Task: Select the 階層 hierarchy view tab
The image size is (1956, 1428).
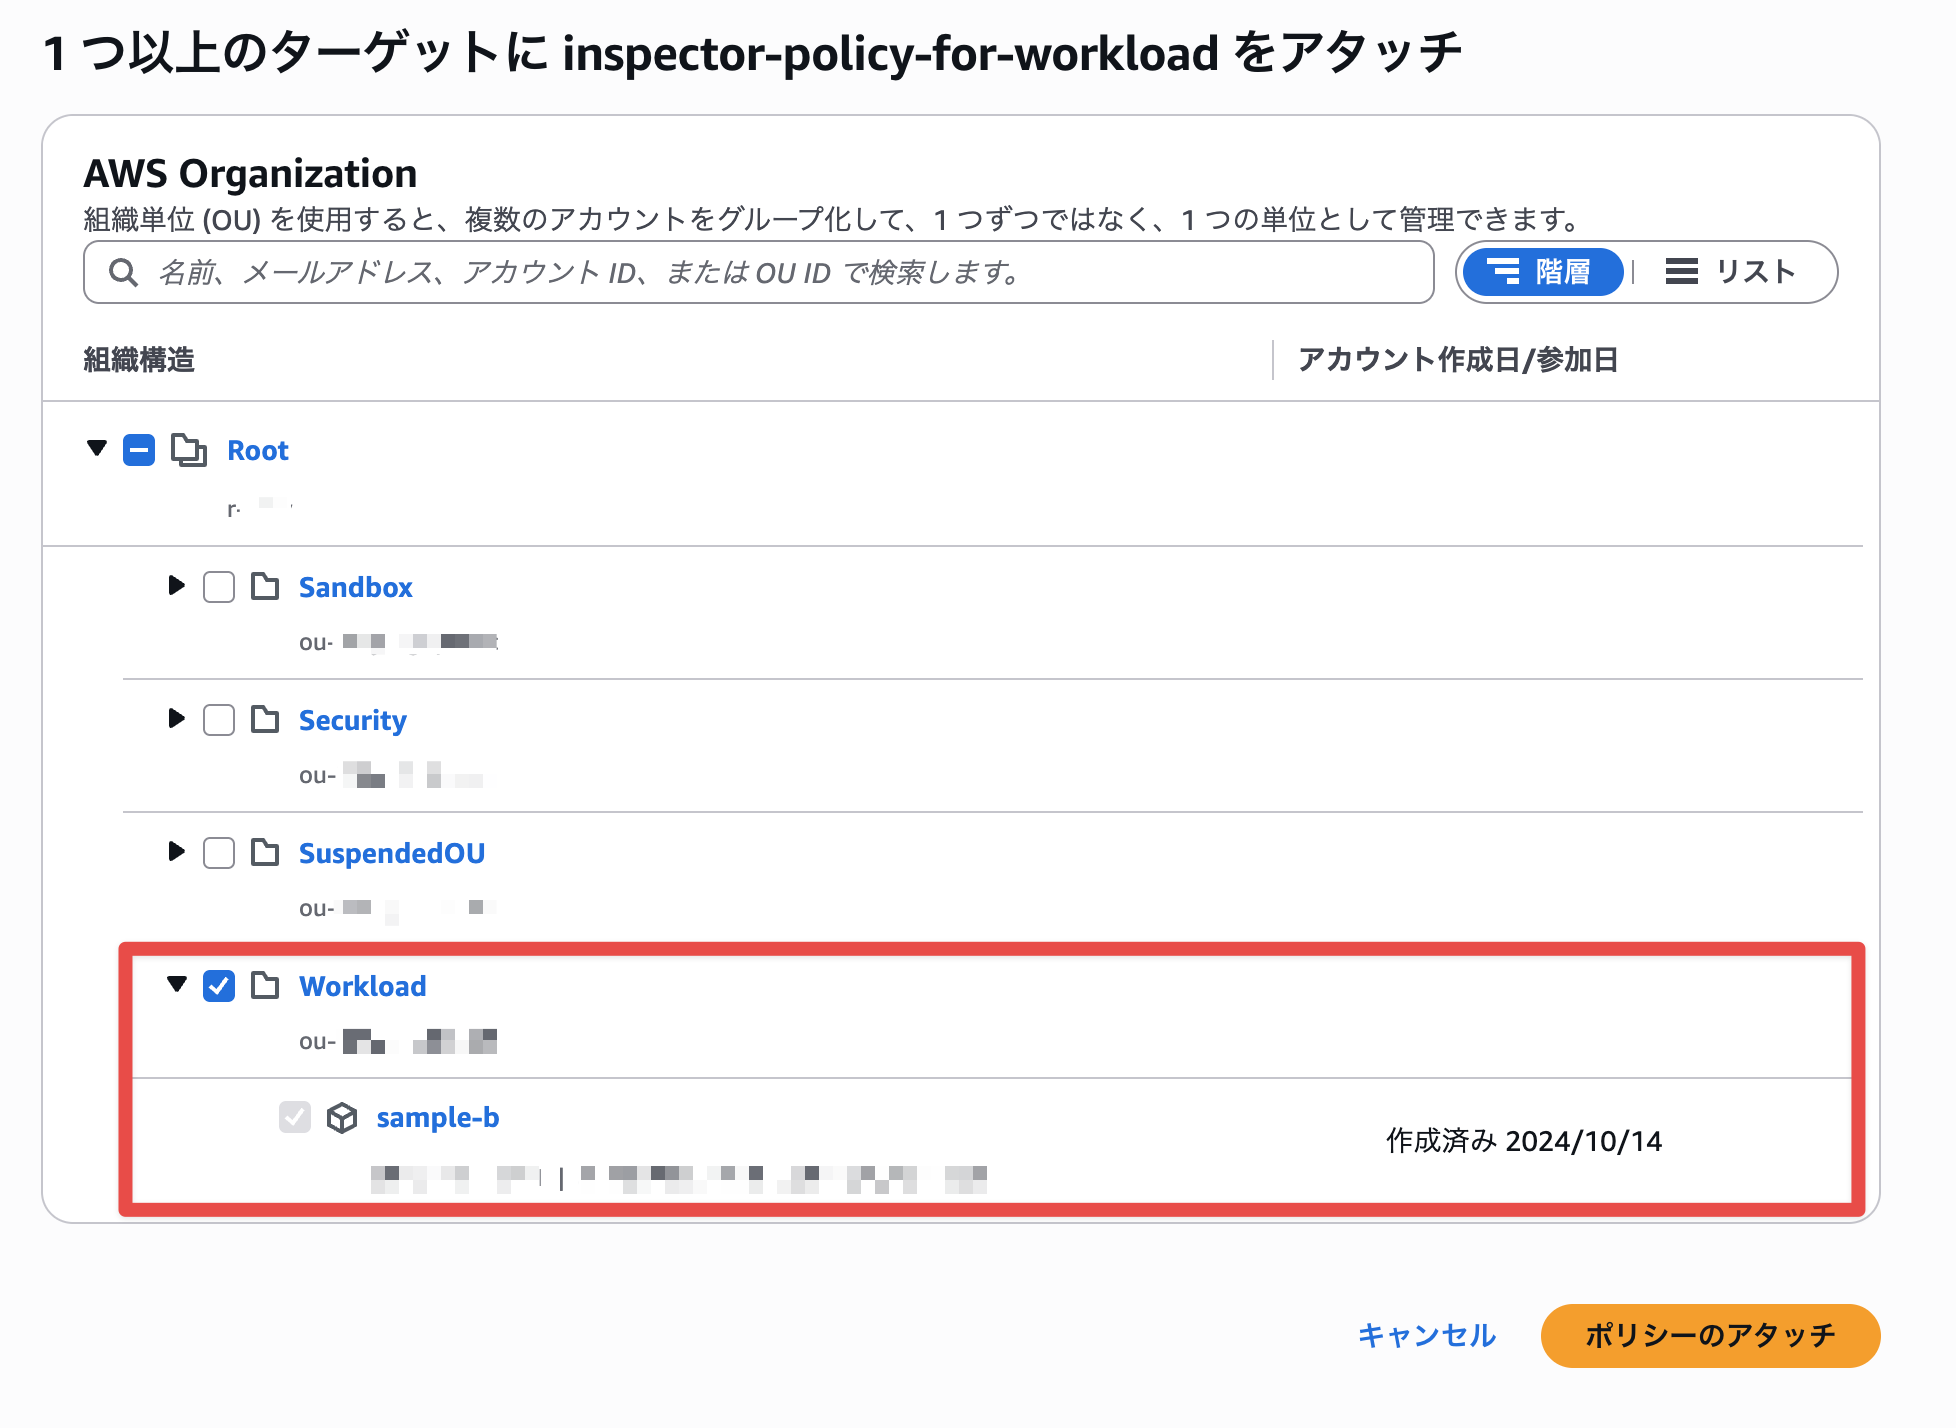Action: tap(1541, 271)
